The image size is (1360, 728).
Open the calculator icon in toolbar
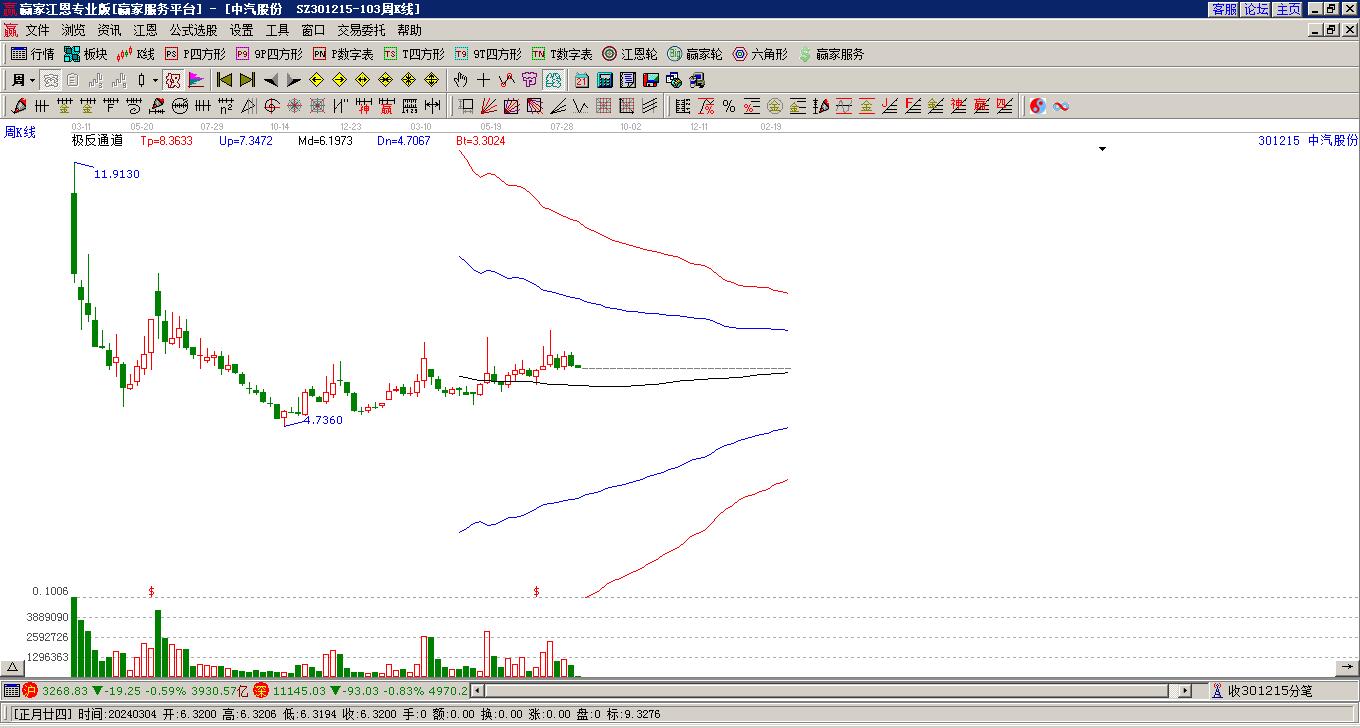pyautogui.click(x=604, y=80)
